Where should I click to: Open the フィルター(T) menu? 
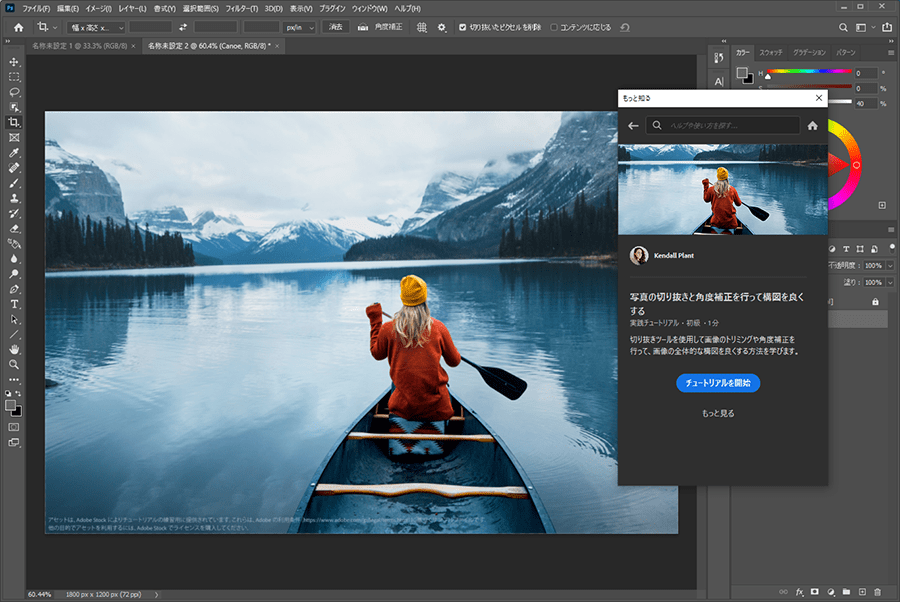coord(240,8)
